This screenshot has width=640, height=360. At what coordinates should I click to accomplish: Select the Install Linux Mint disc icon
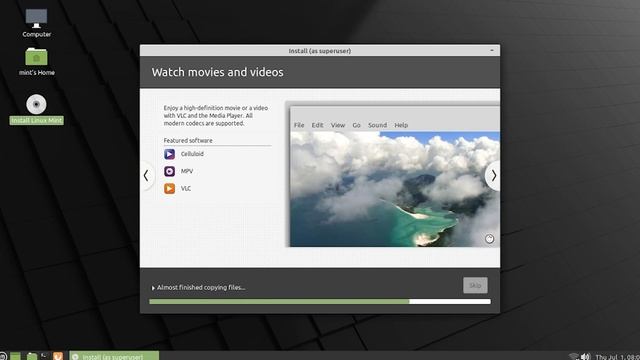[x=36, y=104]
